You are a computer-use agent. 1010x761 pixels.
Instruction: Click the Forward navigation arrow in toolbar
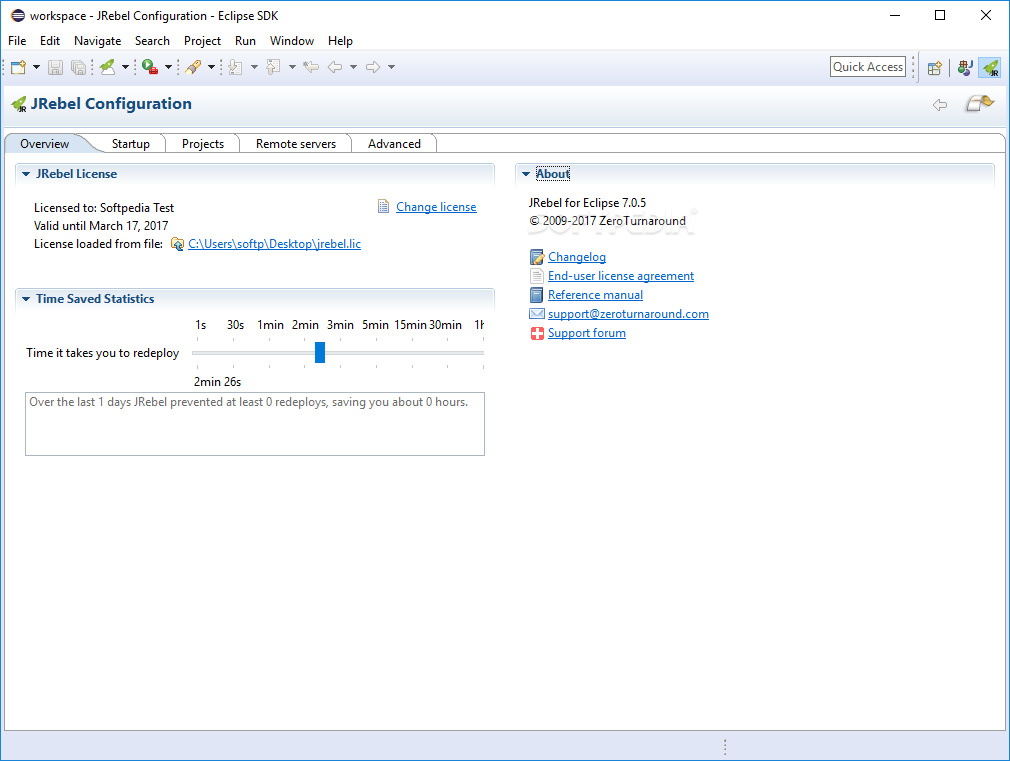[x=373, y=67]
